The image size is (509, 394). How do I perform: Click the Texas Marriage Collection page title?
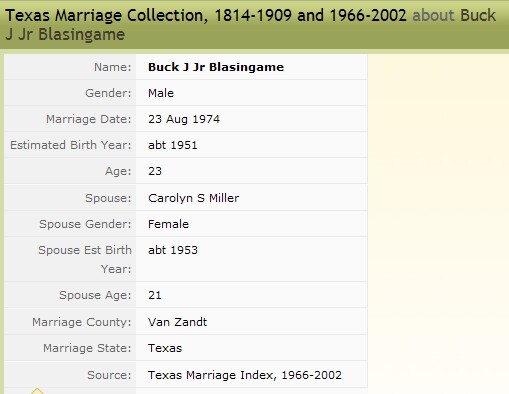[206, 16]
